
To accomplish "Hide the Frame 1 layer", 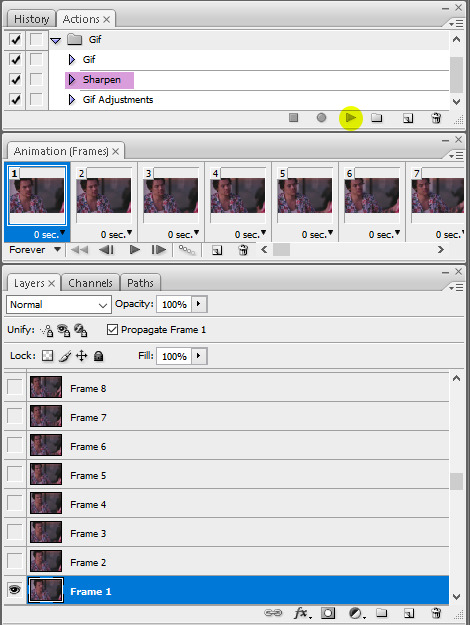I will [15, 590].
